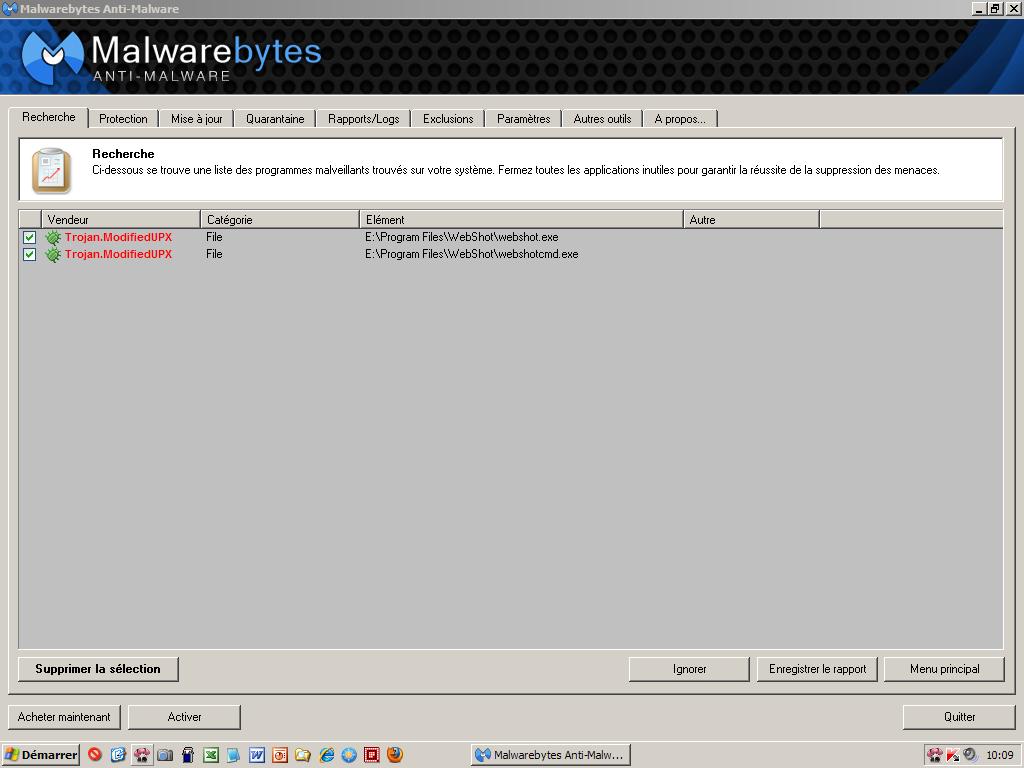This screenshot has height=768, width=1024.
Task: Restore down the Malwarebytes window
Action: coord(994,8)
